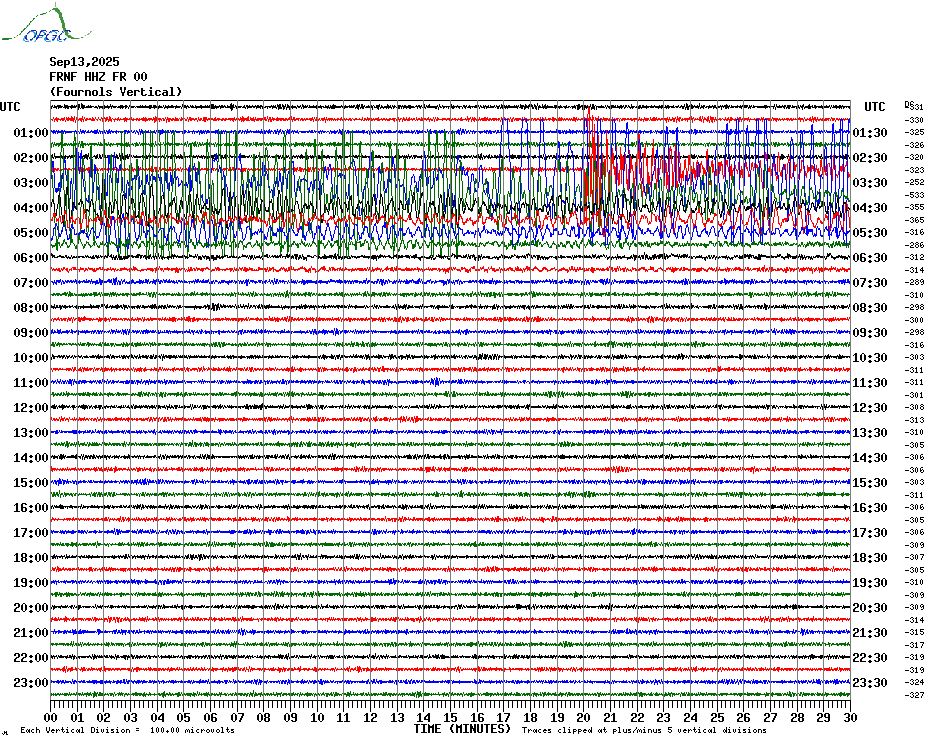The image size is (930, 744).
Task: Click minute 00 on the bottom axis
Action: [x=50, y=717]
